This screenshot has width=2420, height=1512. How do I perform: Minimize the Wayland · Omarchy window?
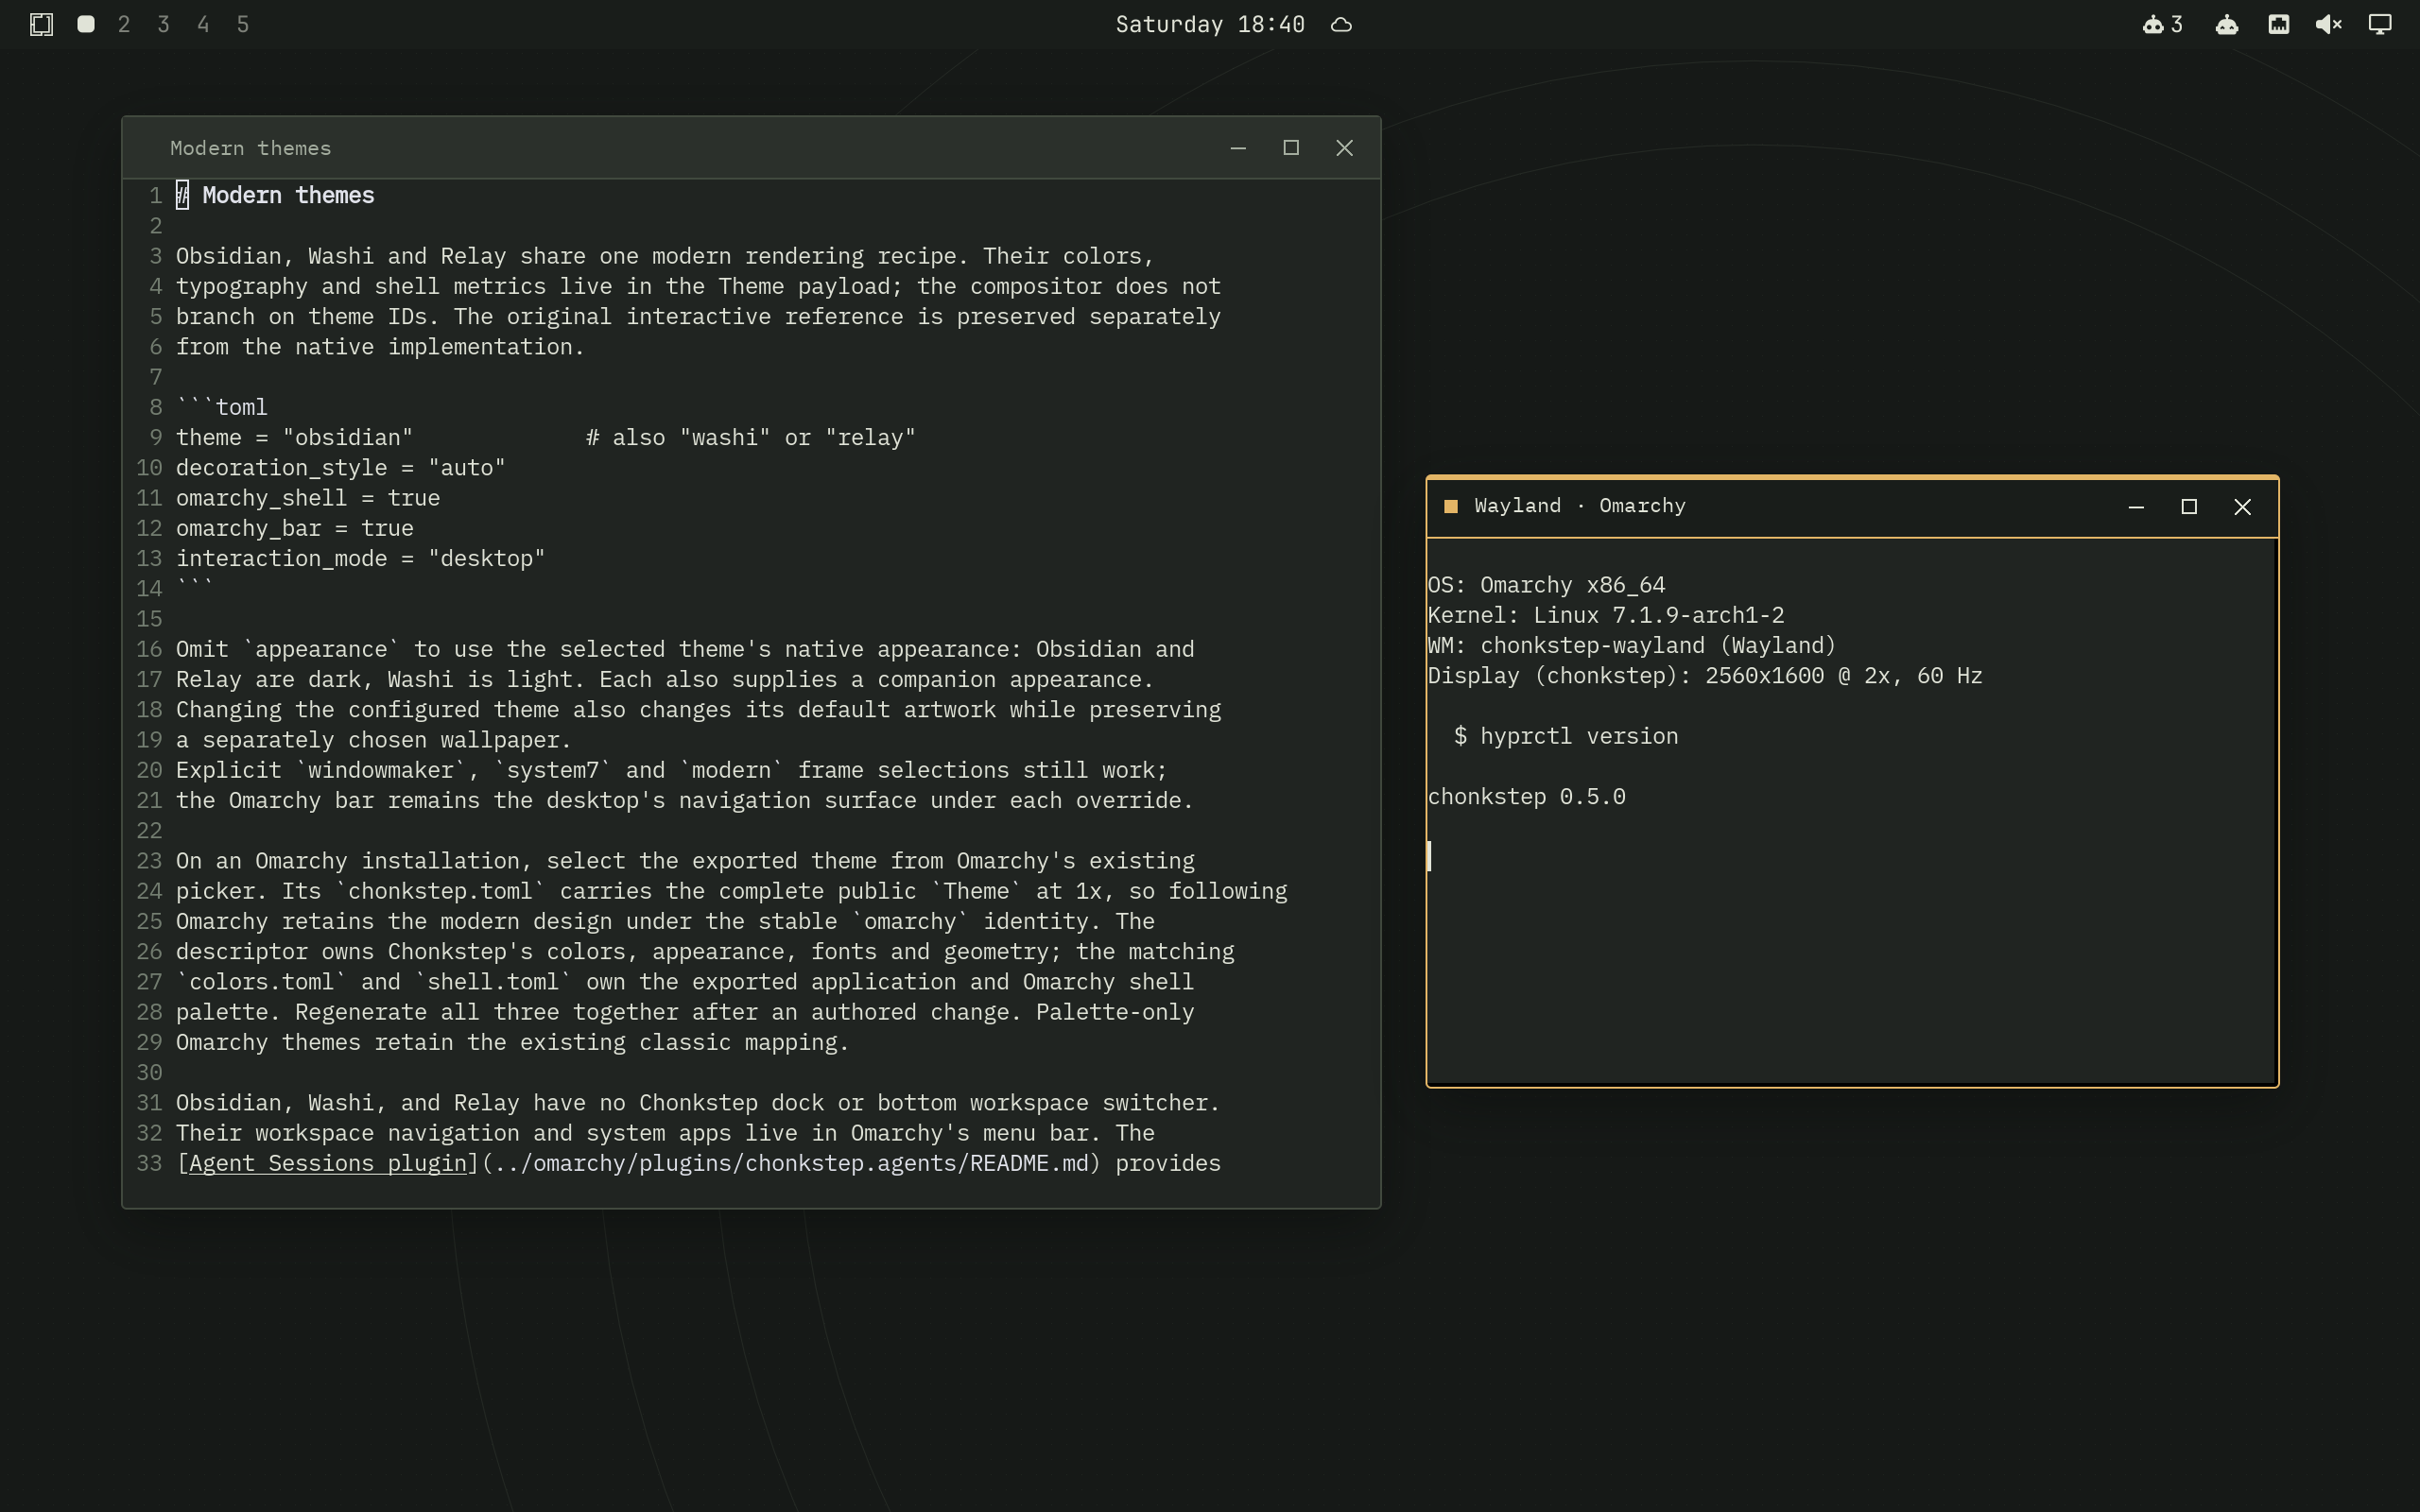click(2136, 507)
